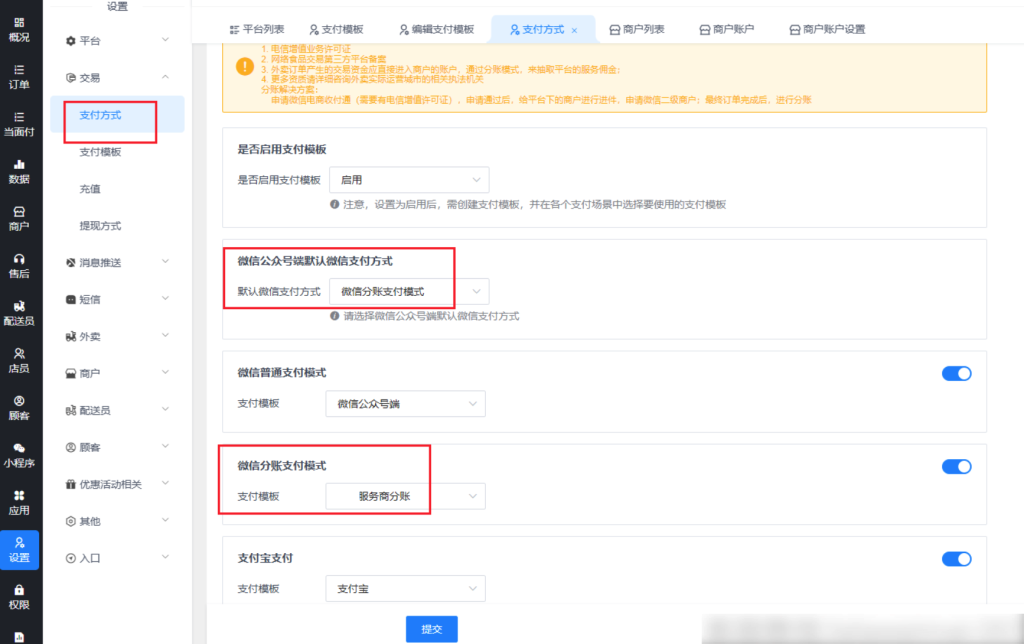Open the 权限 permissions lock icon

tap(19, 590)
